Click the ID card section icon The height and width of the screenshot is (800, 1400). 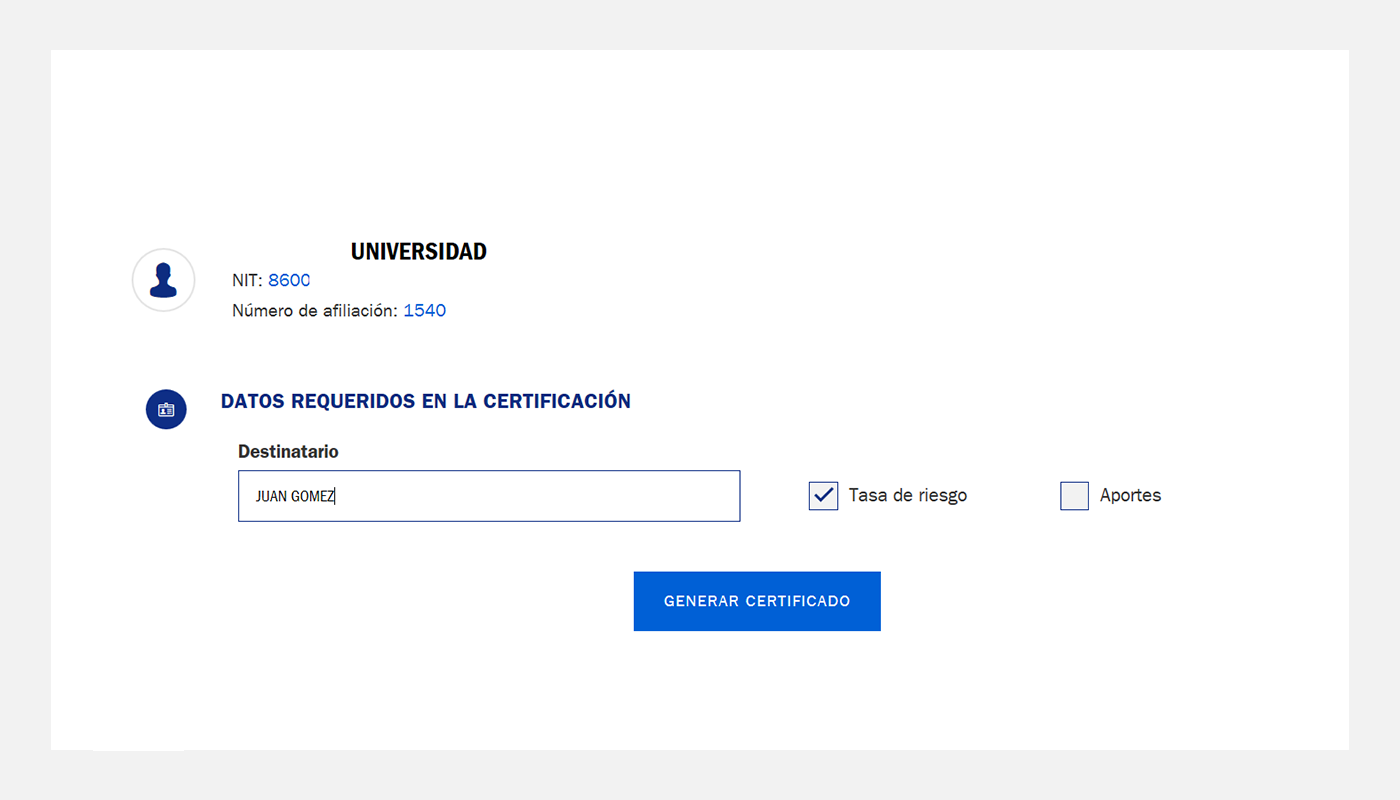(166, 409)
